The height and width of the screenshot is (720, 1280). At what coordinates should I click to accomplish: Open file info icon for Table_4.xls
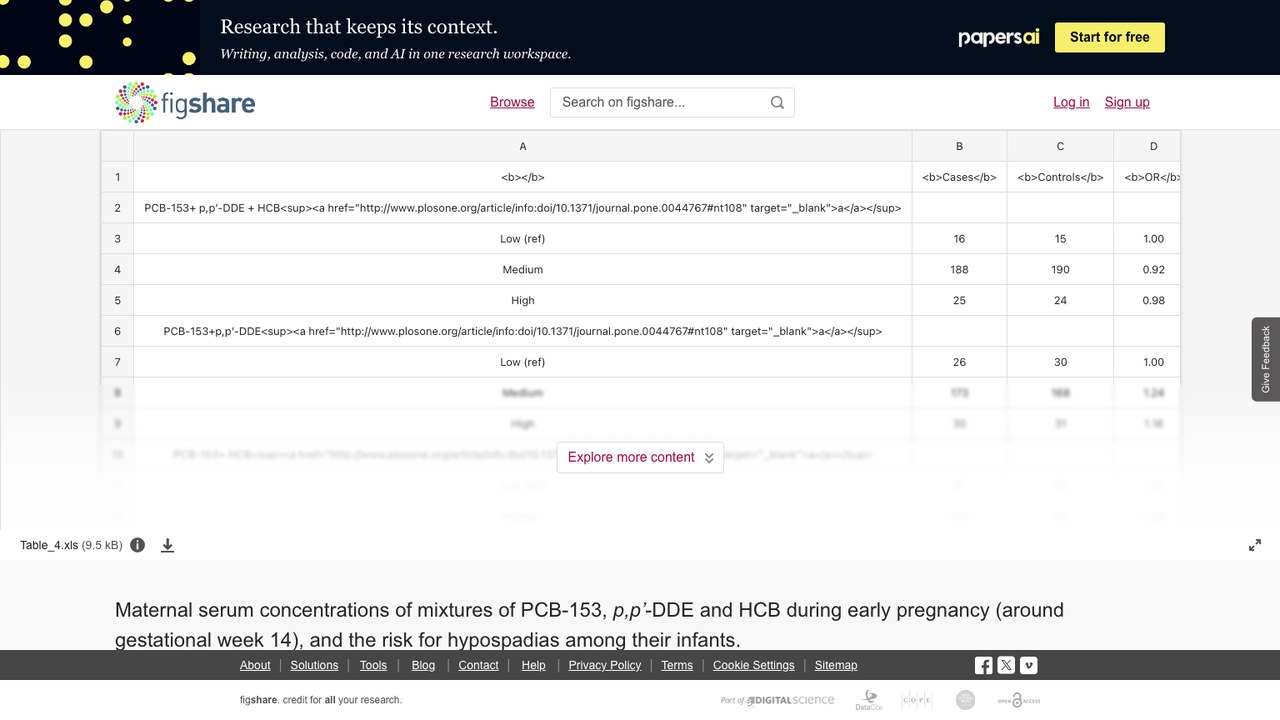pyautogui.click(x=138, y=545)
